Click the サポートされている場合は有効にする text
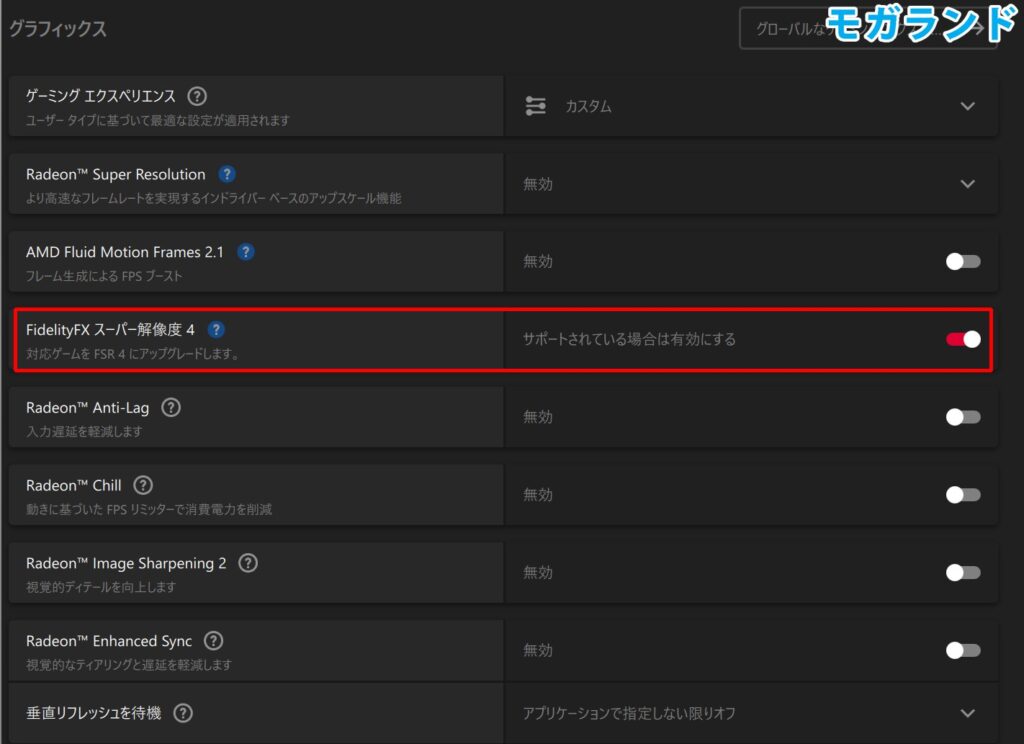This screenshot has height=744, width=1024. point(629,339)
